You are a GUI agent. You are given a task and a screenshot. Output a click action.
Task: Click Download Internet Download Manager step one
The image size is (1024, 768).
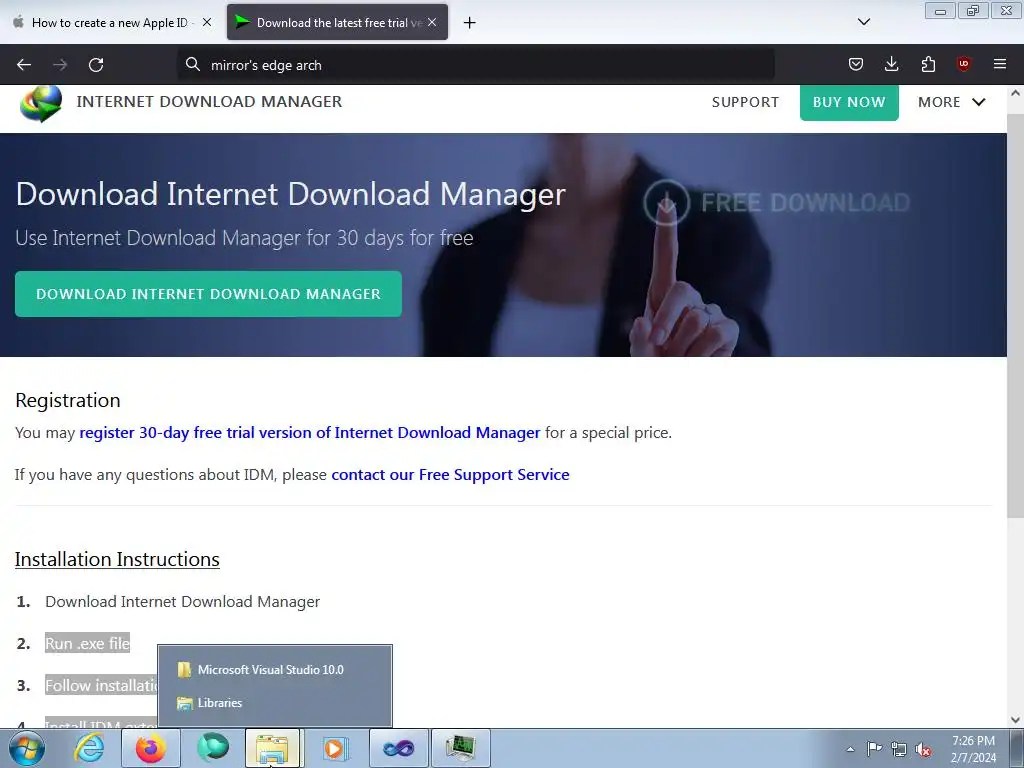pyautogui.click(x=182, y=602)
